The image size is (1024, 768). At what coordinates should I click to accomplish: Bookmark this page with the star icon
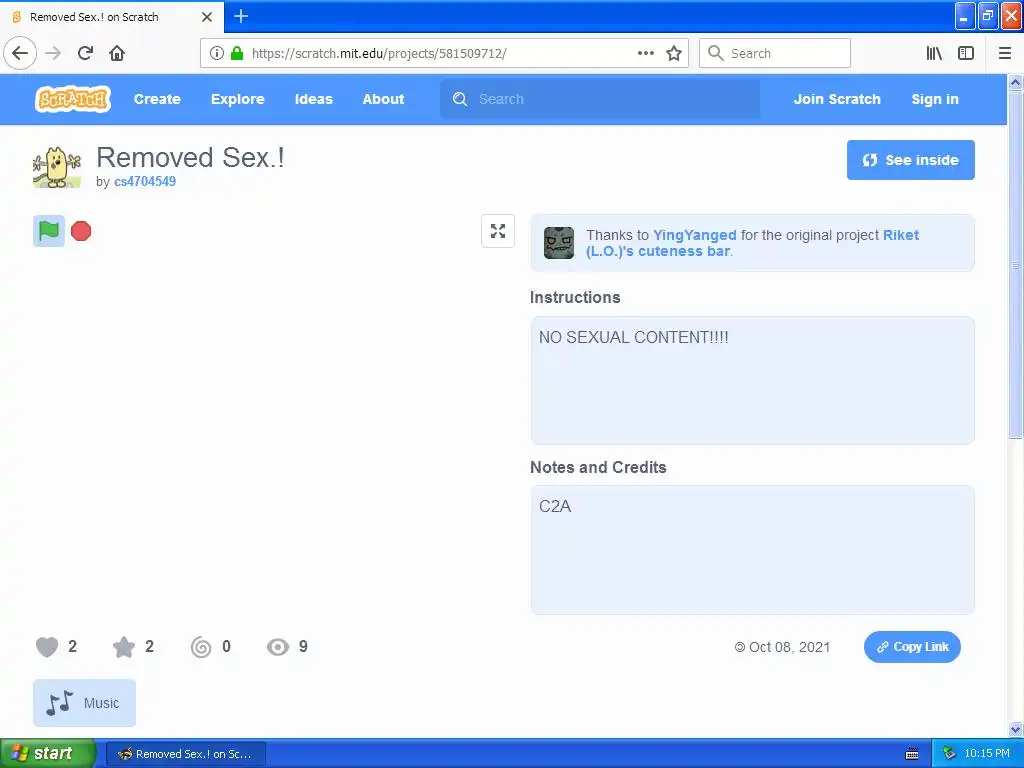click(674, 53)
